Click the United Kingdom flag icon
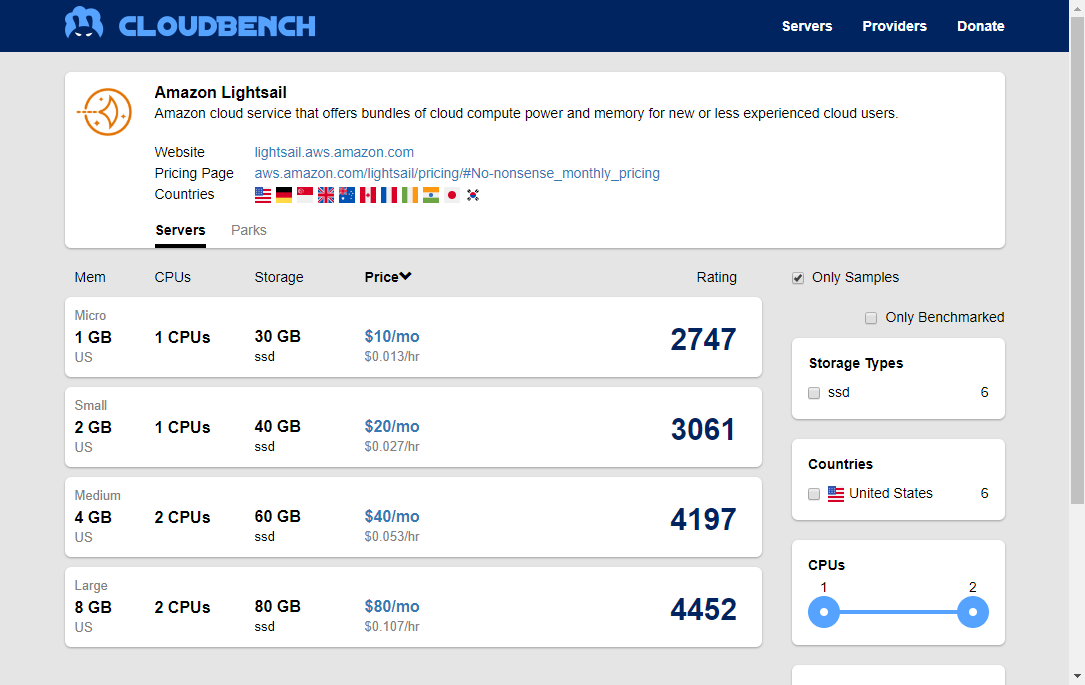Viewport: 1085px width, 685px height. click(x=326, y=195)
